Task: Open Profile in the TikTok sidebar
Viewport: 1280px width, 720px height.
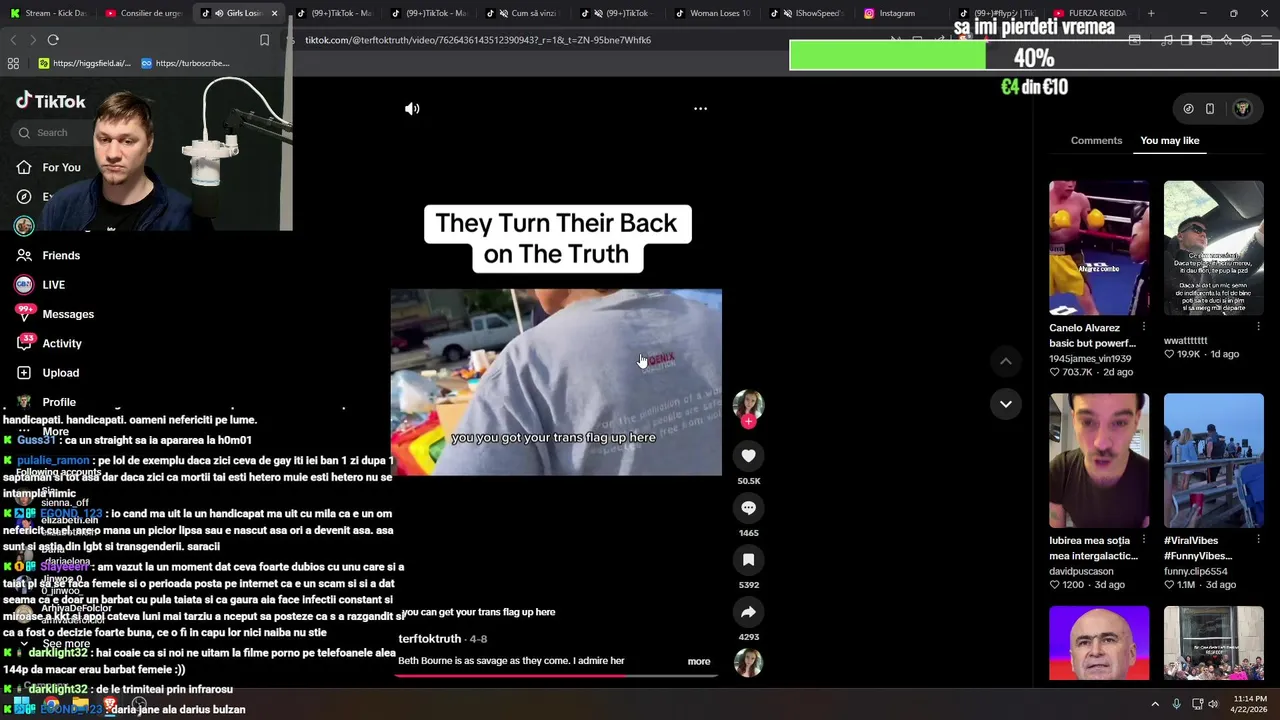Action: (46, 402)
